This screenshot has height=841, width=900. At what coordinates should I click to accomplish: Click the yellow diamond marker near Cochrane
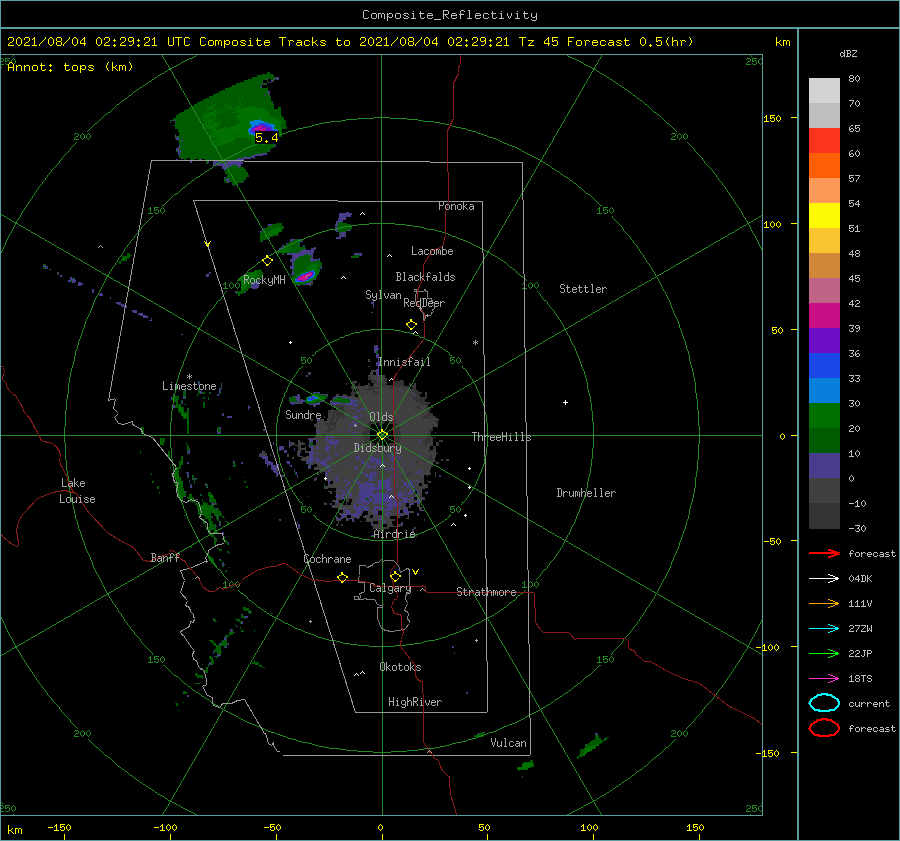coord(342,577)
